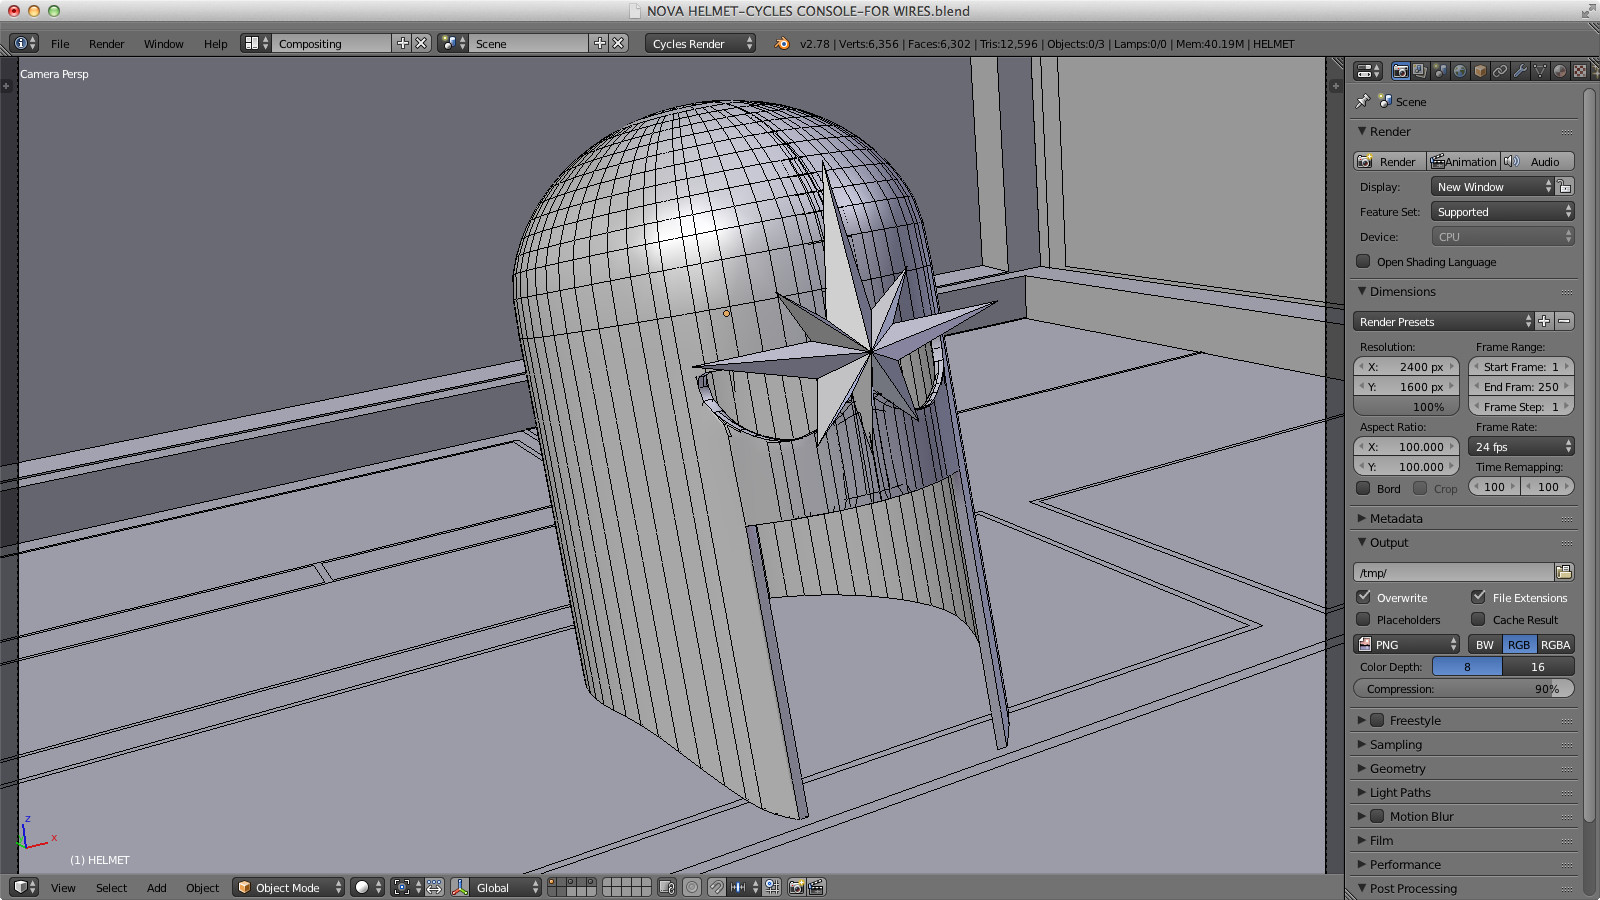Screen dimensions: 1600x900
Task: Open the World properties globe tab
Action: tap(1460, 71)
